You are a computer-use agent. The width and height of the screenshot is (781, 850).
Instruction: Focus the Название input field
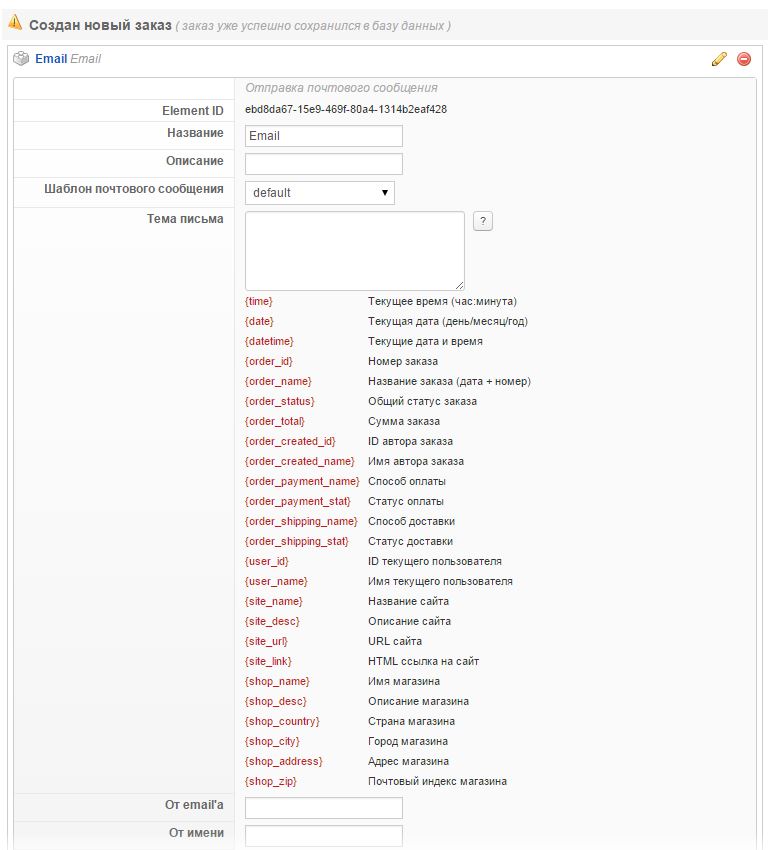pyautogui.click(x=324, y=136)
